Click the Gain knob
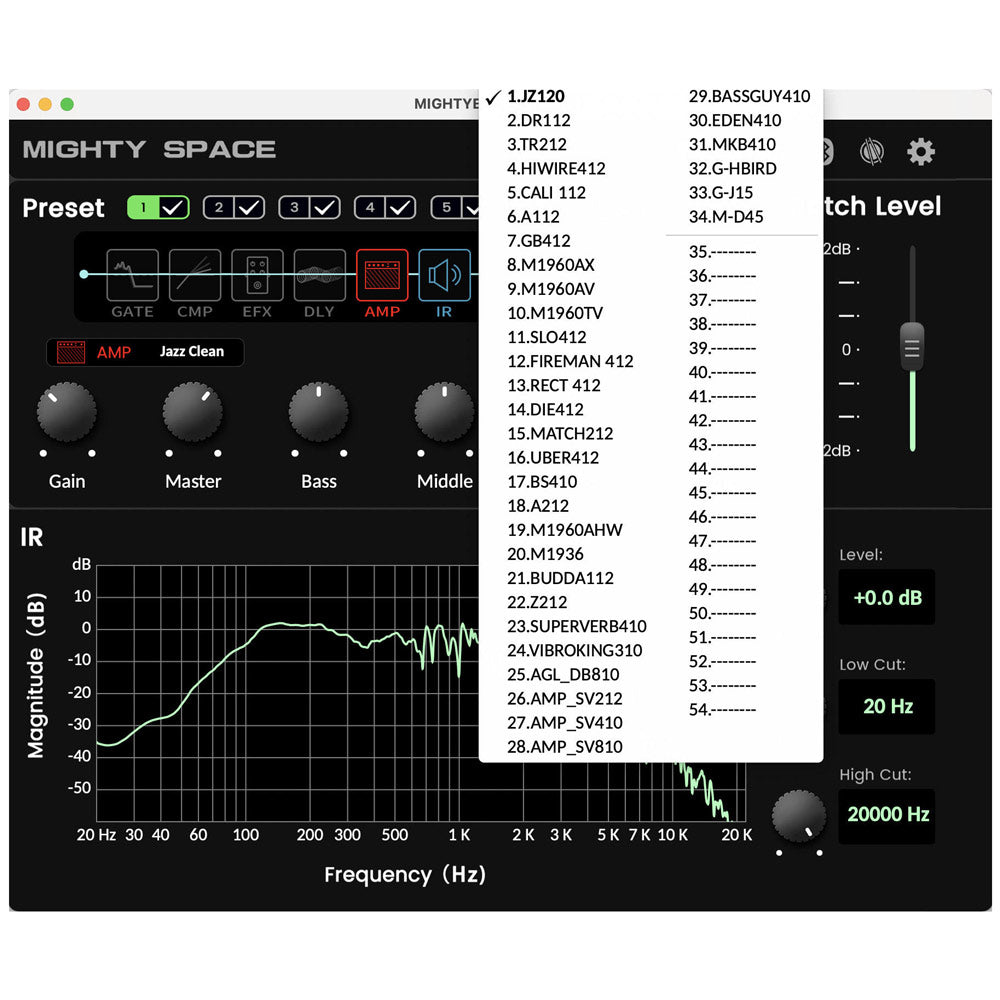Image resolution: width=1000 pixels, height=1000 pixels. pyautogui.click(x=67, y=413)
